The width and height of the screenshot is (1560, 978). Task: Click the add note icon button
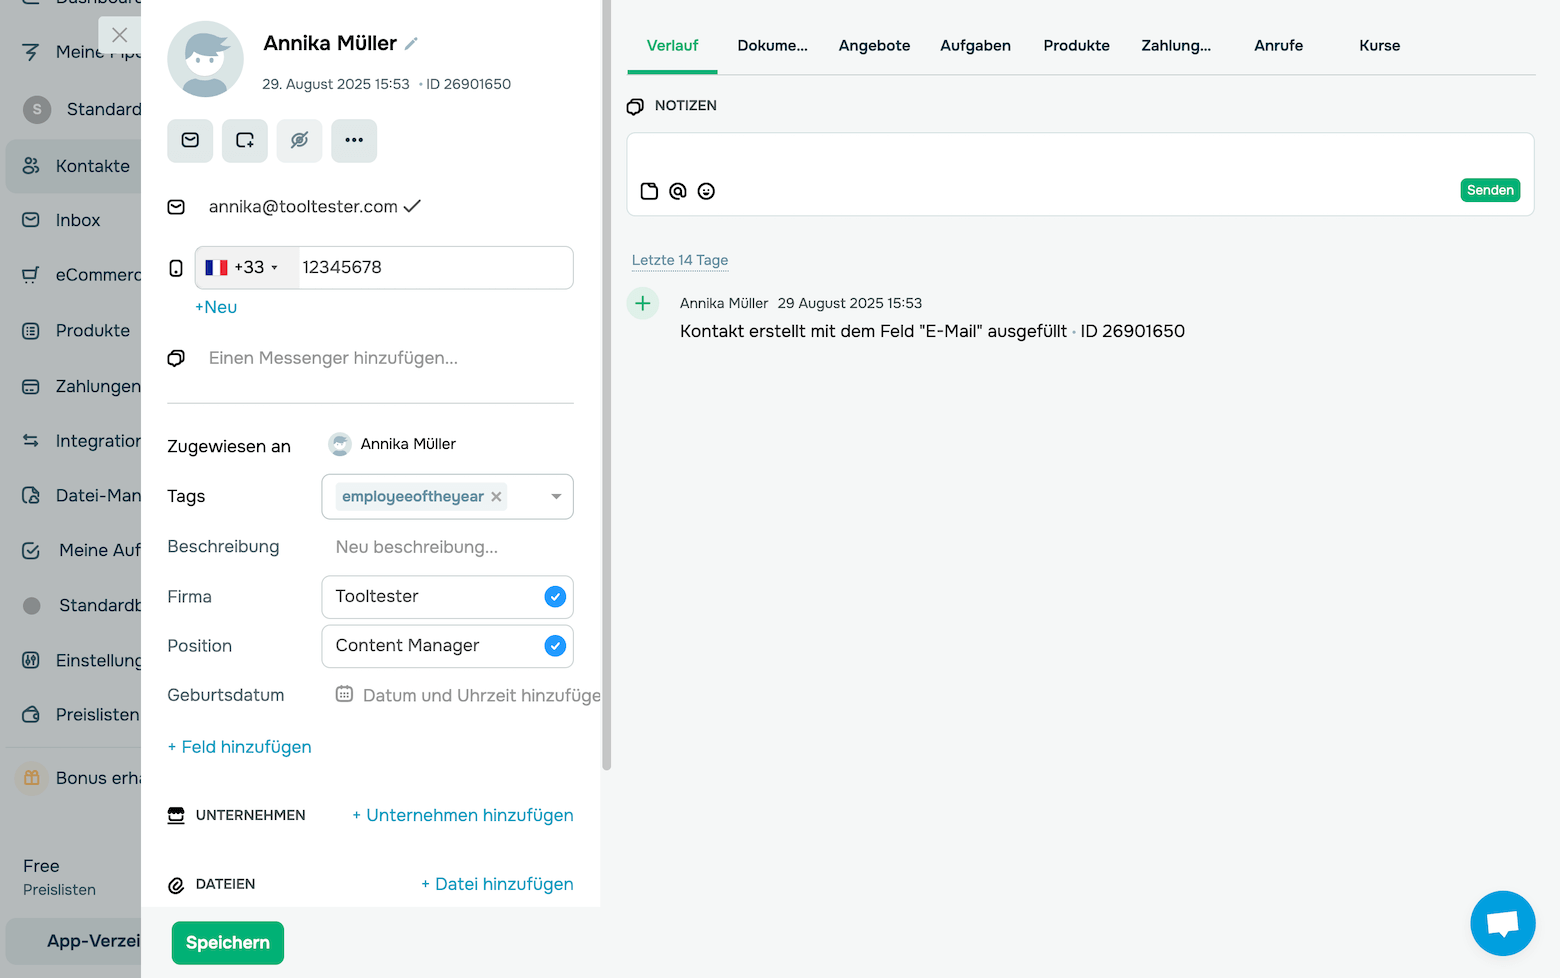245,141
